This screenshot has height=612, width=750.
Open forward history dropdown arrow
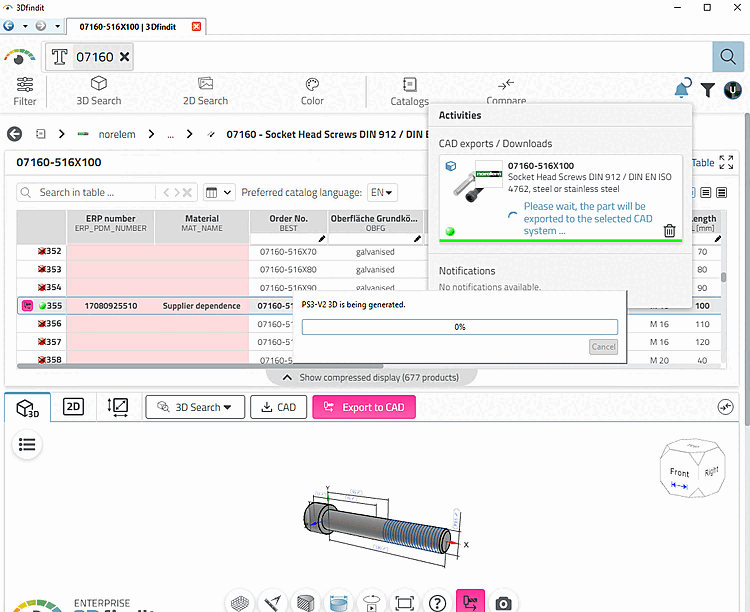point(57,26)
